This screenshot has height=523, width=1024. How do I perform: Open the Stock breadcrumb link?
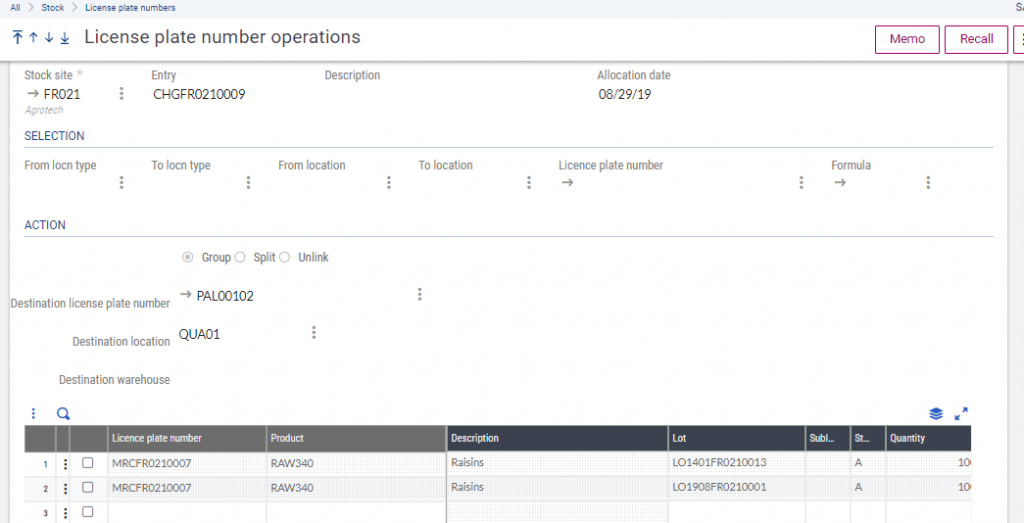pos(53,8)
